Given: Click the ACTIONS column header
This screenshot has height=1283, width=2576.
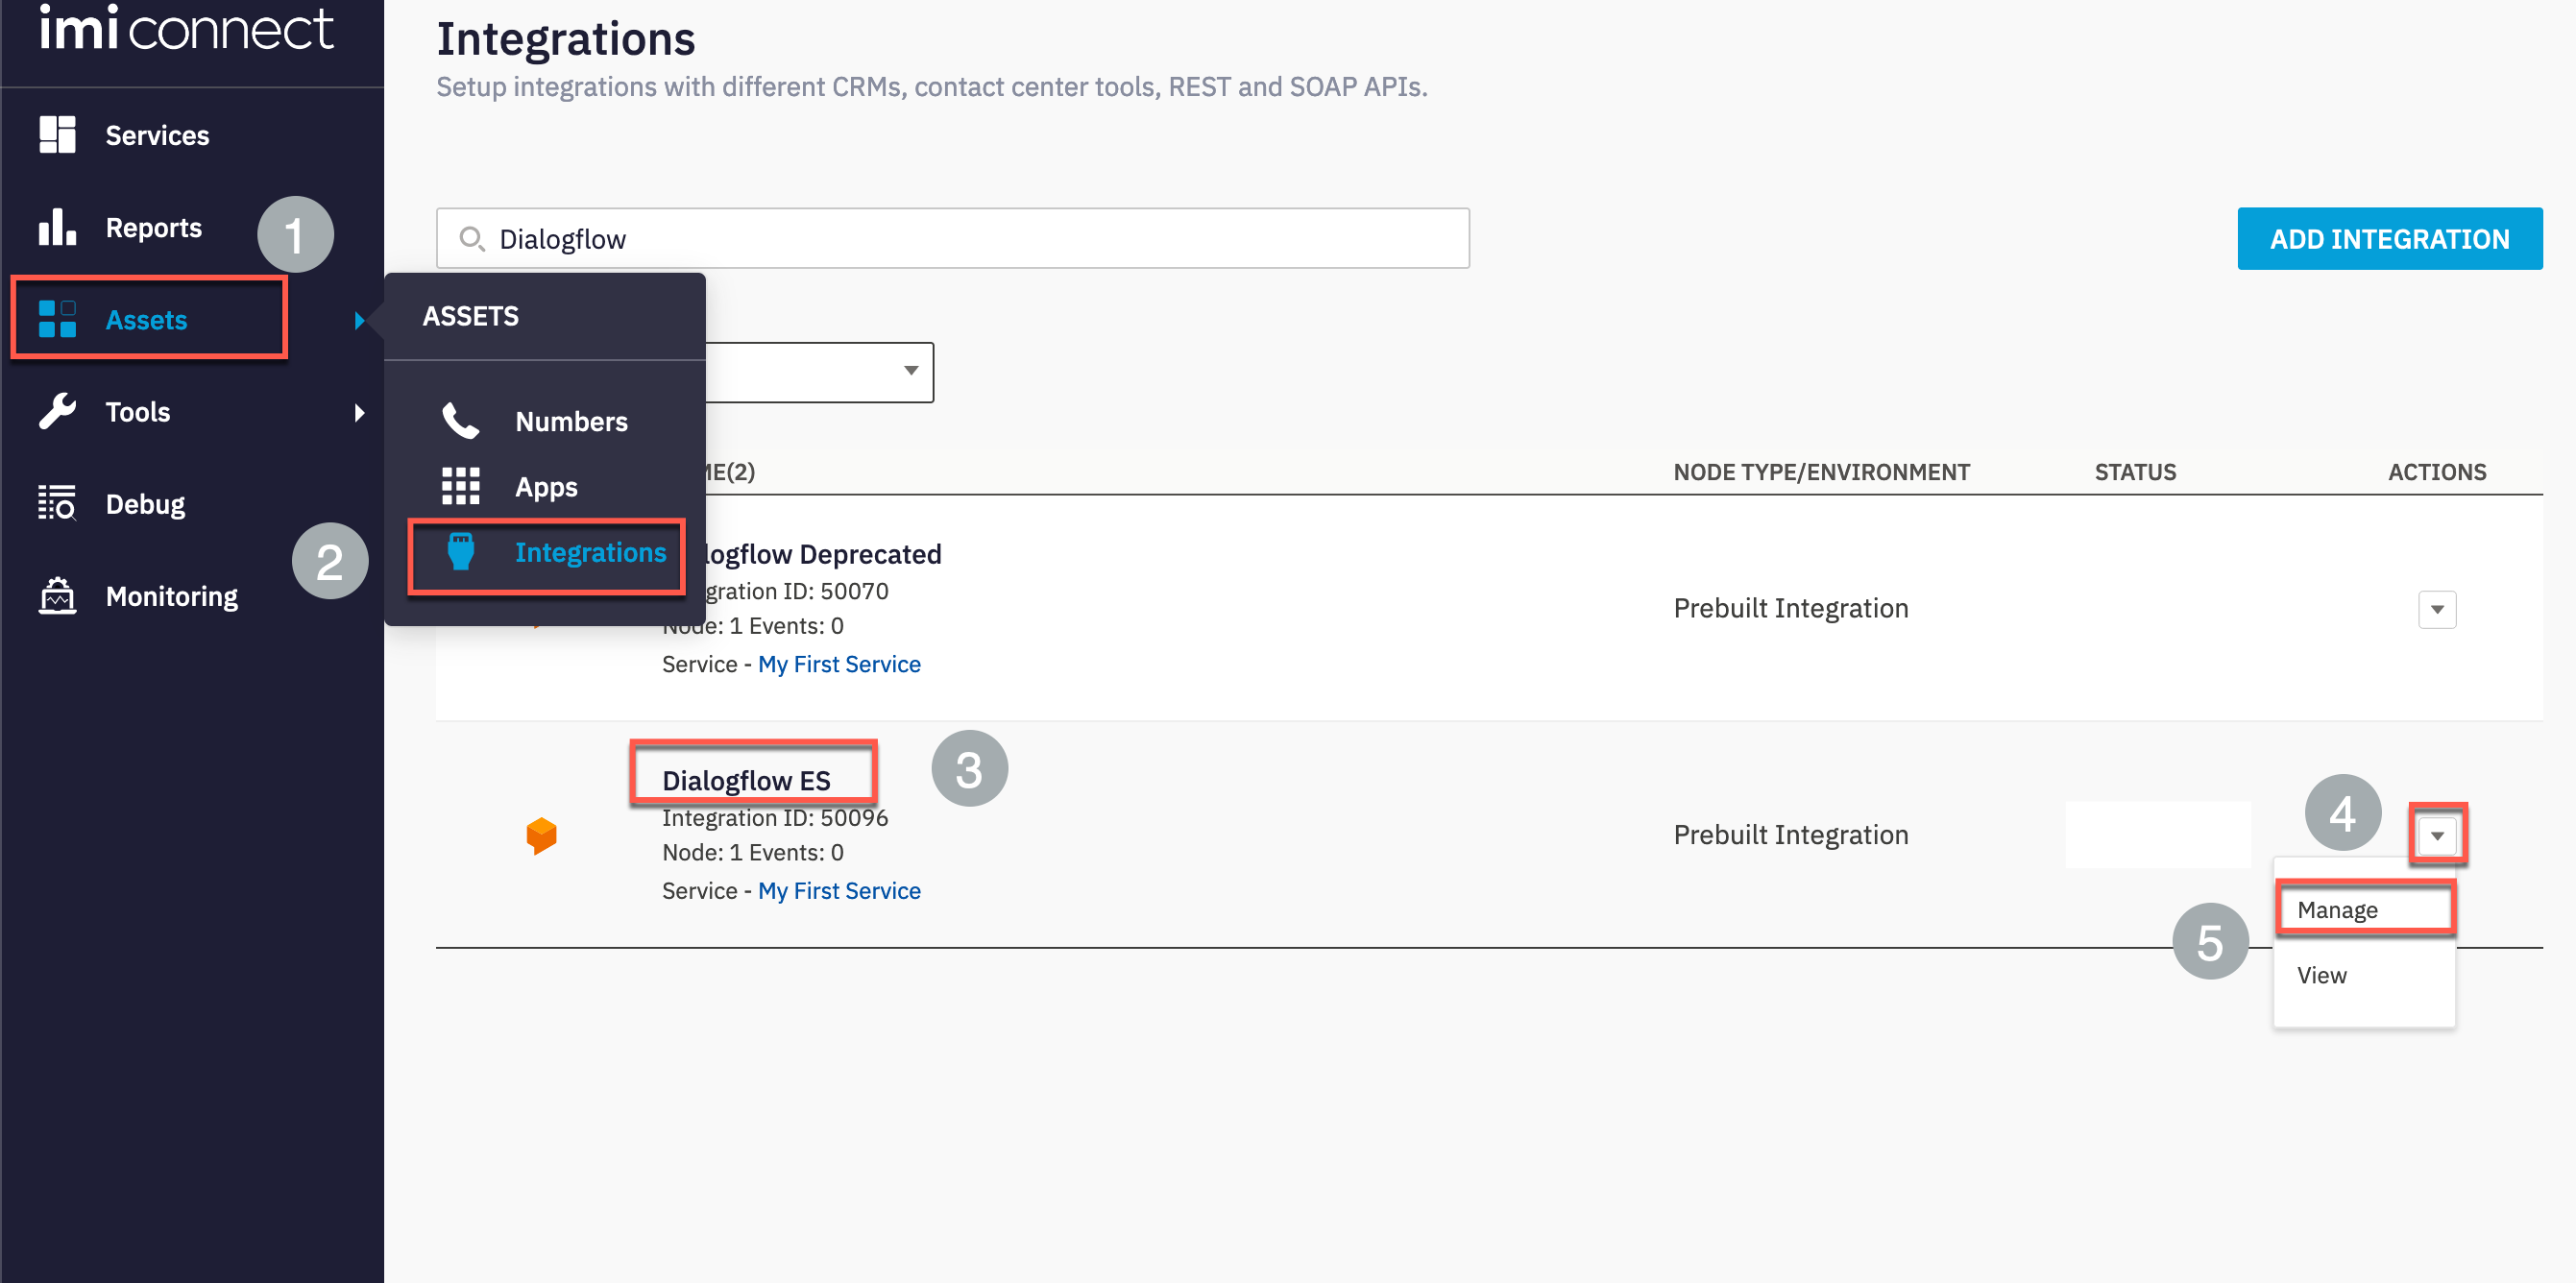Looking at the screenshot, I should click(x=2436, y=472).
